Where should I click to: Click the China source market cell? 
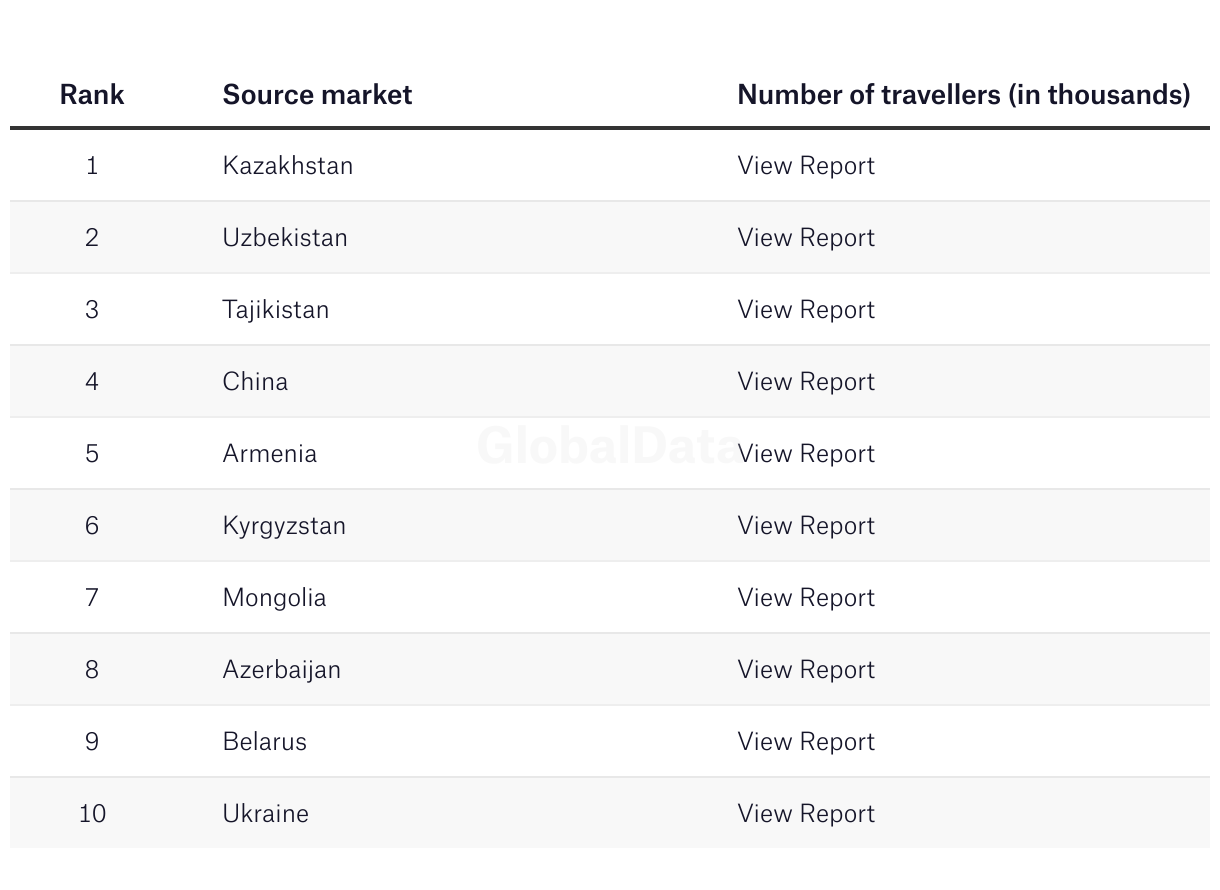pyautogui.click(x=255, y=381)
